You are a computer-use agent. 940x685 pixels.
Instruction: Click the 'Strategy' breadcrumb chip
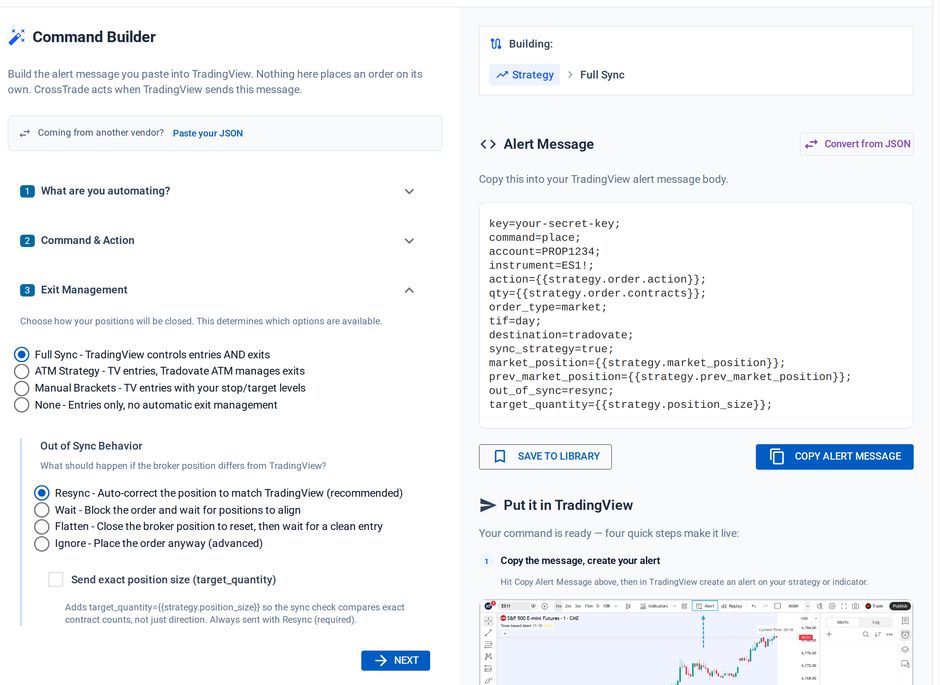pos(525,75)
